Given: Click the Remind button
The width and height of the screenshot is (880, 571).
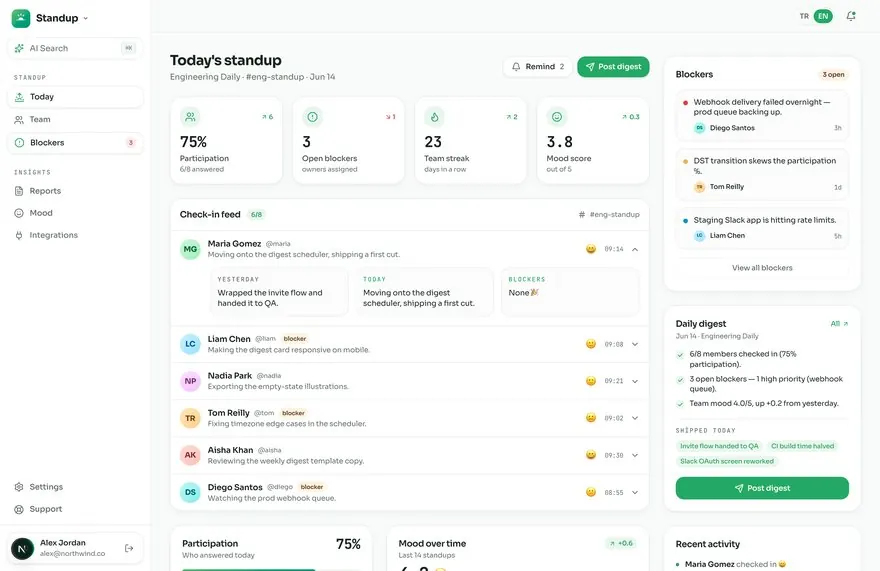Looking at the screenshot, I should (538, 67).
